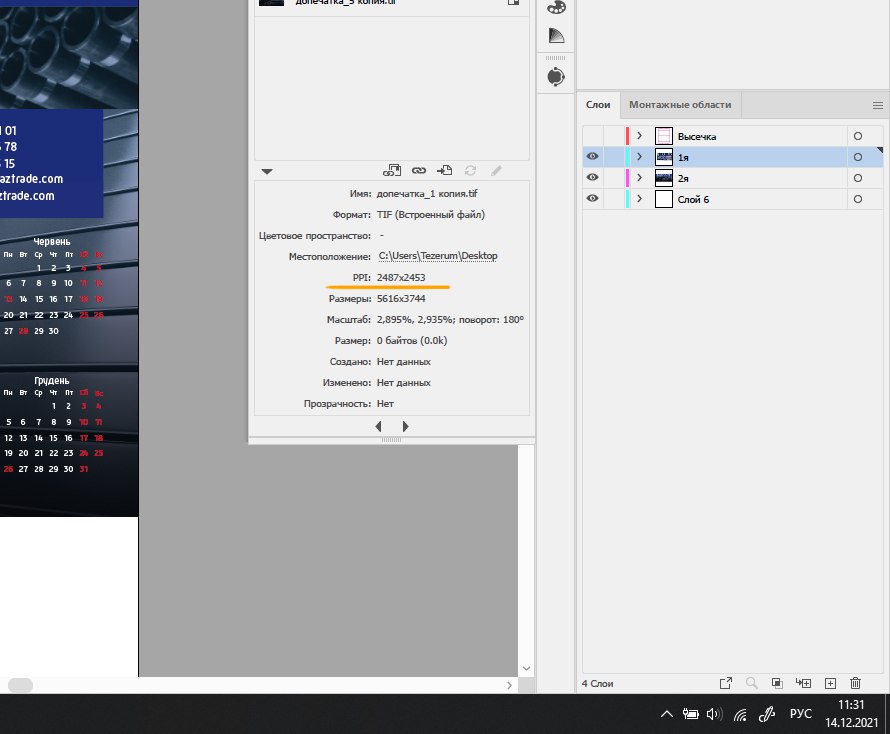Image resolution: width=890 pixels, height=734 pixels.
Task: Expand layer Высечка chevron
Action: [640, 136]
